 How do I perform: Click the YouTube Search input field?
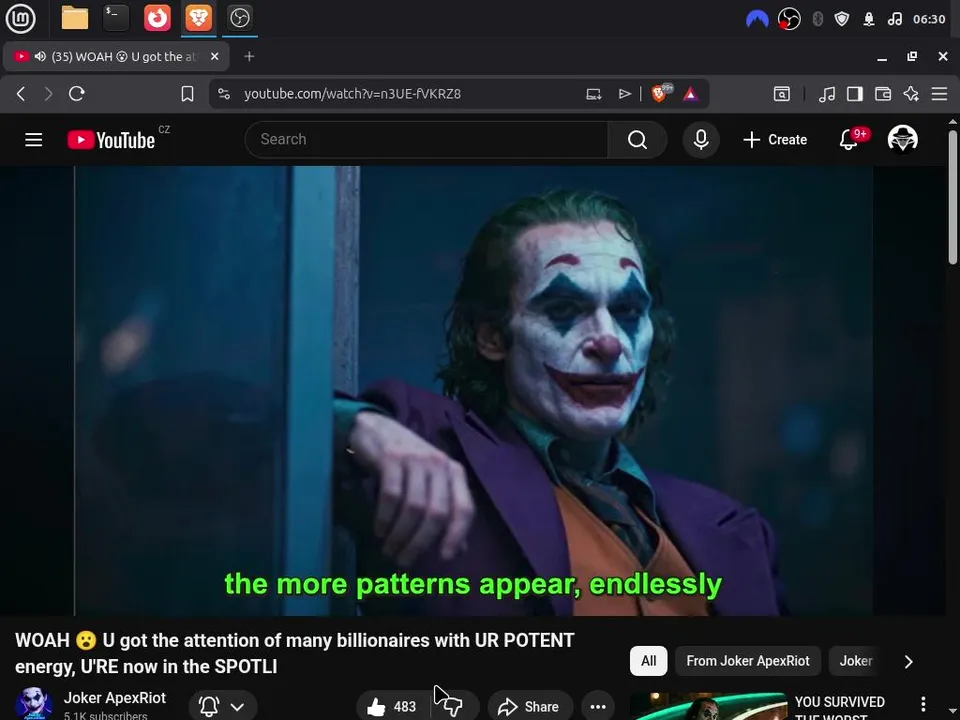click(426, 140)
